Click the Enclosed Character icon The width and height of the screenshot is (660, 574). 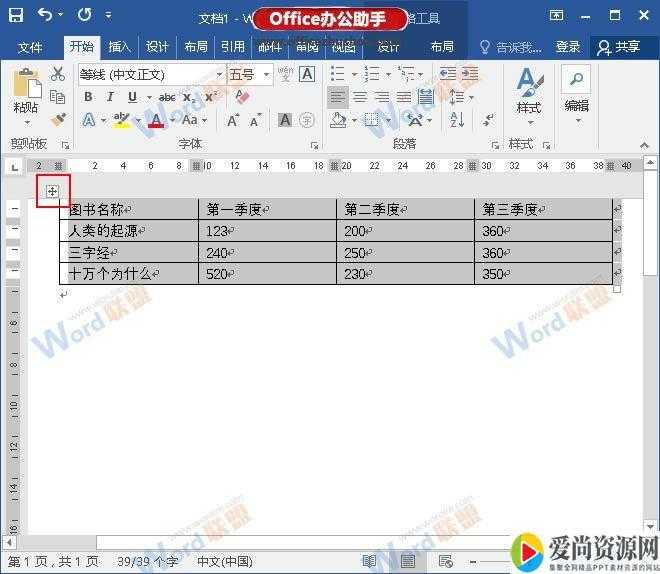pyautogui.click(x=307, y=120)
